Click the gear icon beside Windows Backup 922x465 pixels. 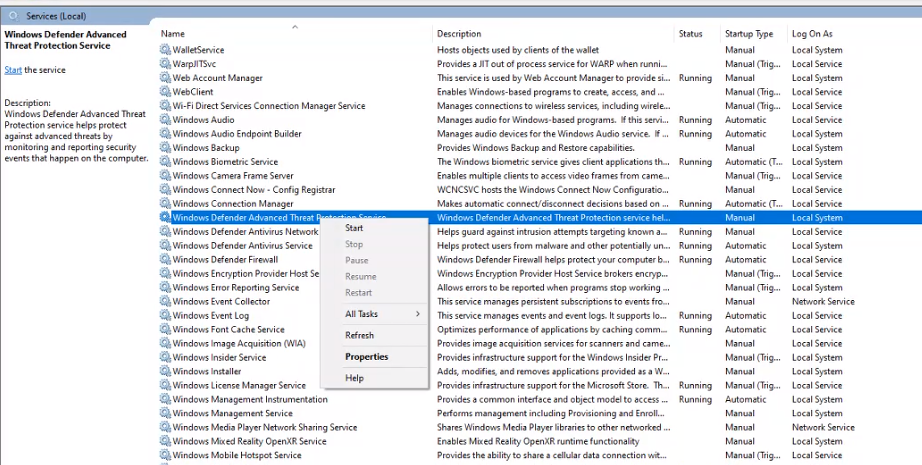click(x=165, y=148)
